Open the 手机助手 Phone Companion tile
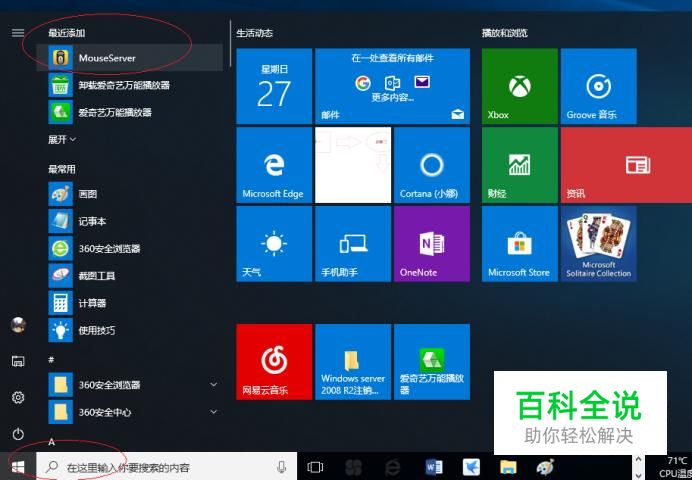The width and height of the screenshot is (692, 480). [x=353, y=244]
